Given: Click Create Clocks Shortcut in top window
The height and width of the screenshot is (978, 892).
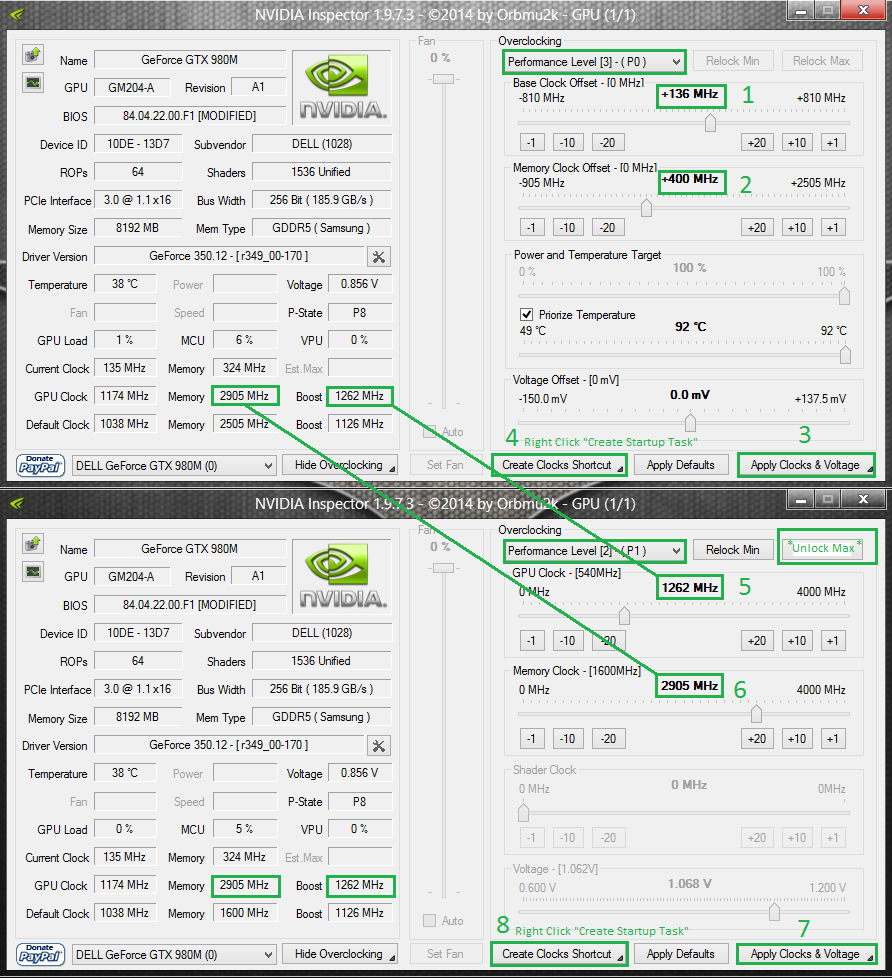Looking at the screenshot, I should tap(558, 465).
